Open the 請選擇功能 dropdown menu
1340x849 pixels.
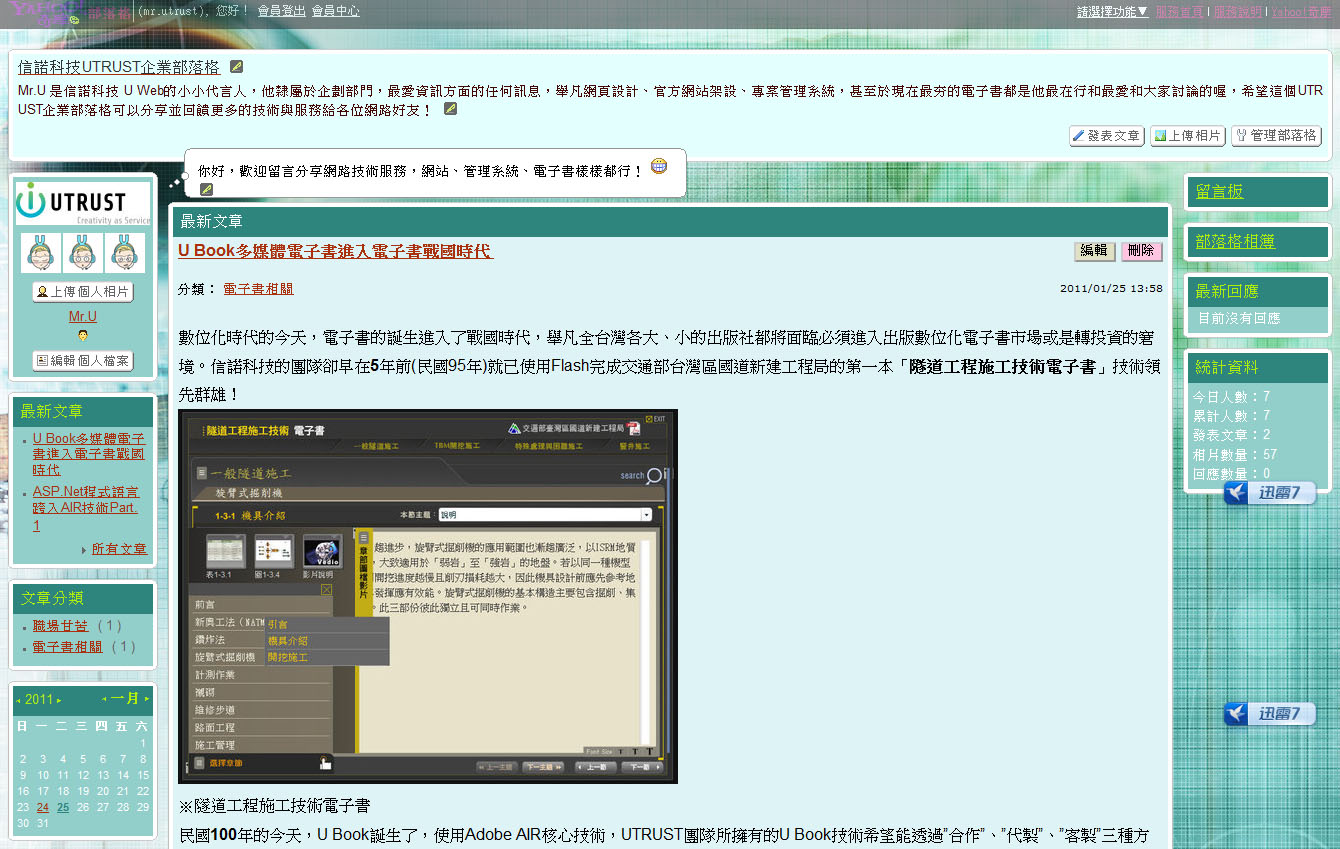(x=1112, y=12)
